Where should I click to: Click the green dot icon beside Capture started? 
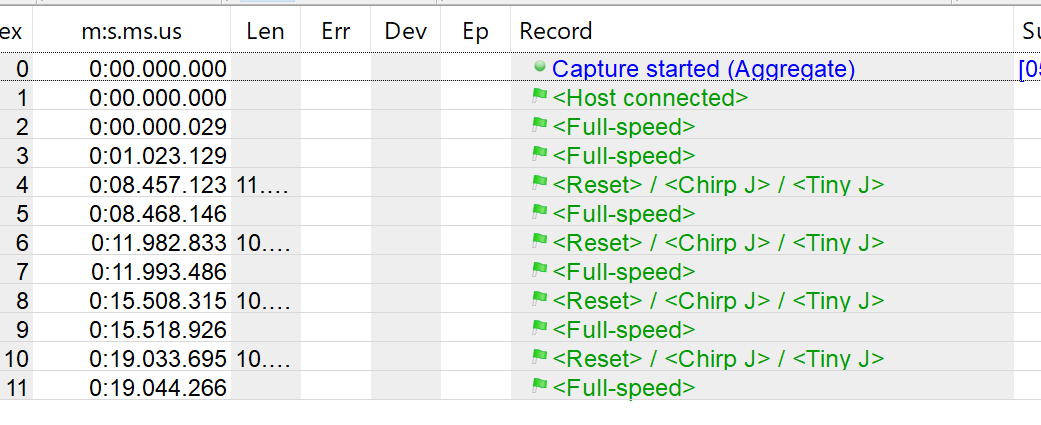click(540, 68)
